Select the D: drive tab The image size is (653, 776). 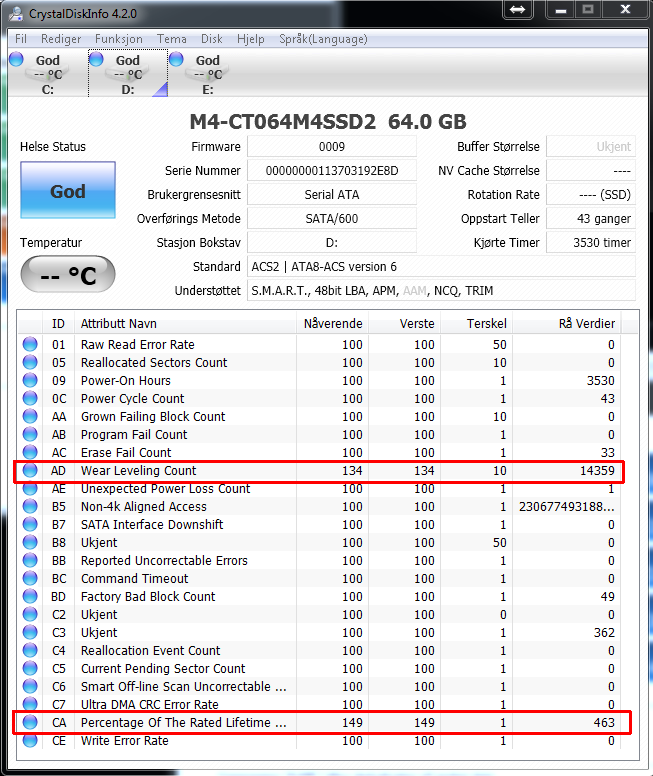tap(128, 74)
